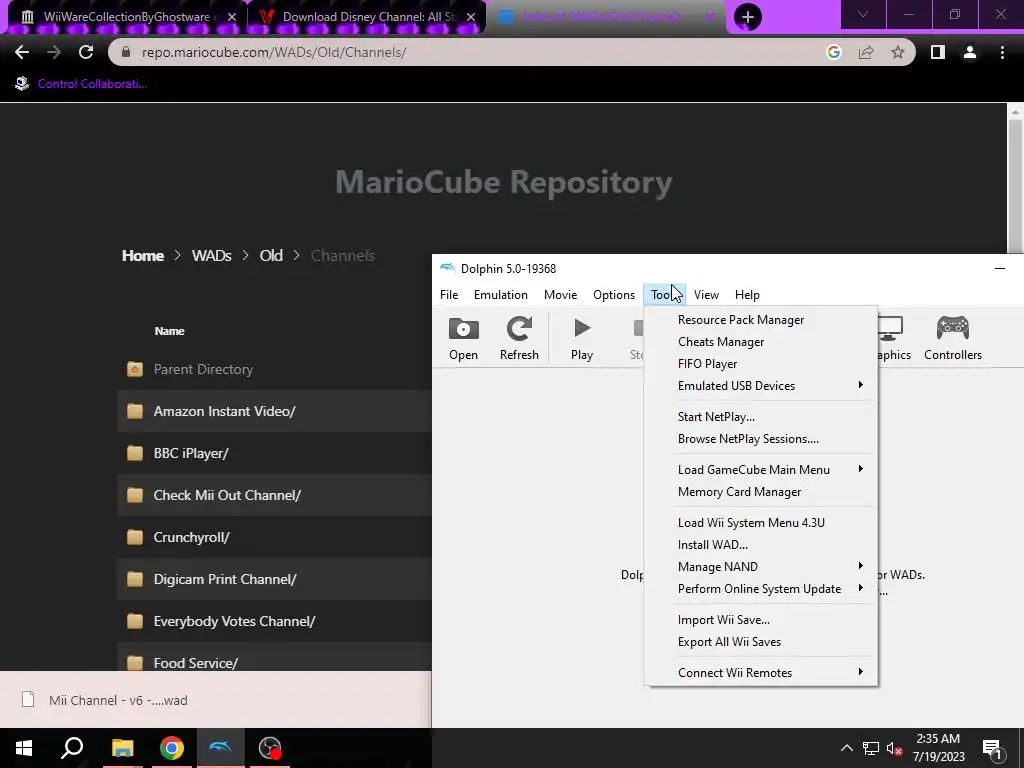Open the Chrome profile icon
Viewport: 1024px width, 768px height.
click(x=970, y=52)
